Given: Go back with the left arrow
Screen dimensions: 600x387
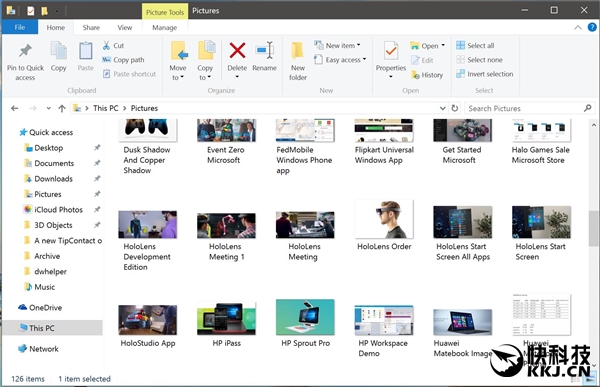Looking at the screenshot, I should coord(15,108).
